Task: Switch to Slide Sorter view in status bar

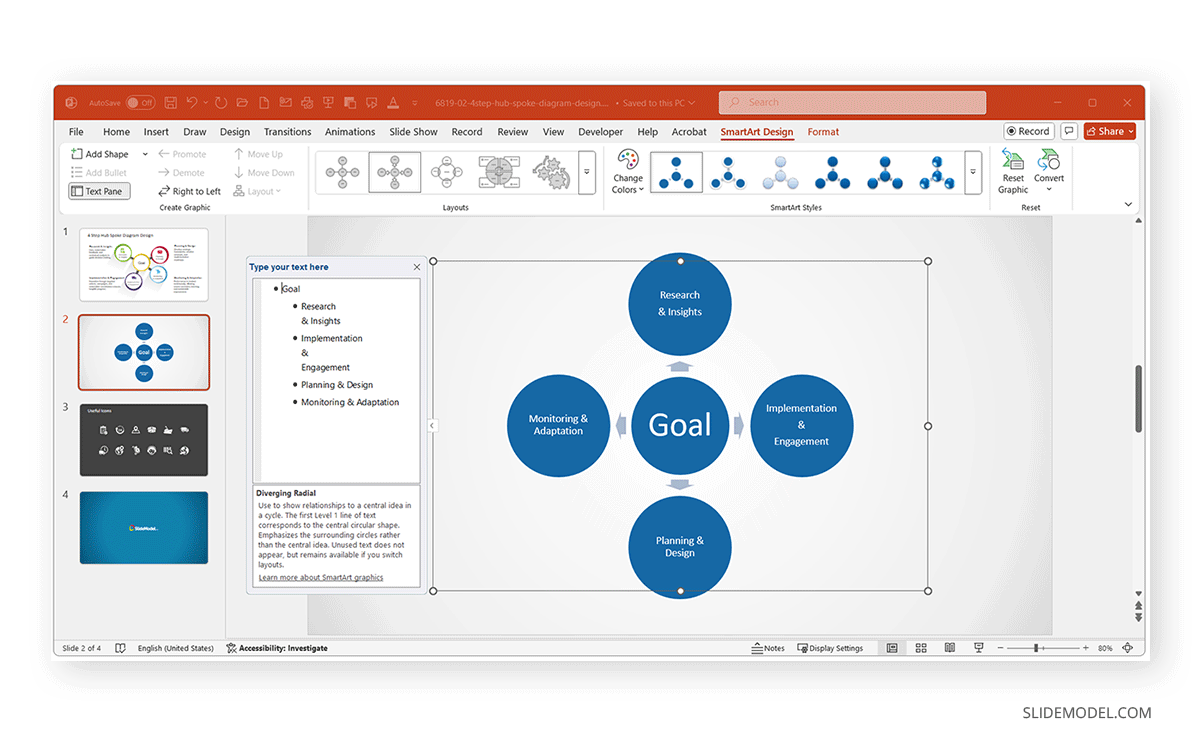Action: coord(920,647)
